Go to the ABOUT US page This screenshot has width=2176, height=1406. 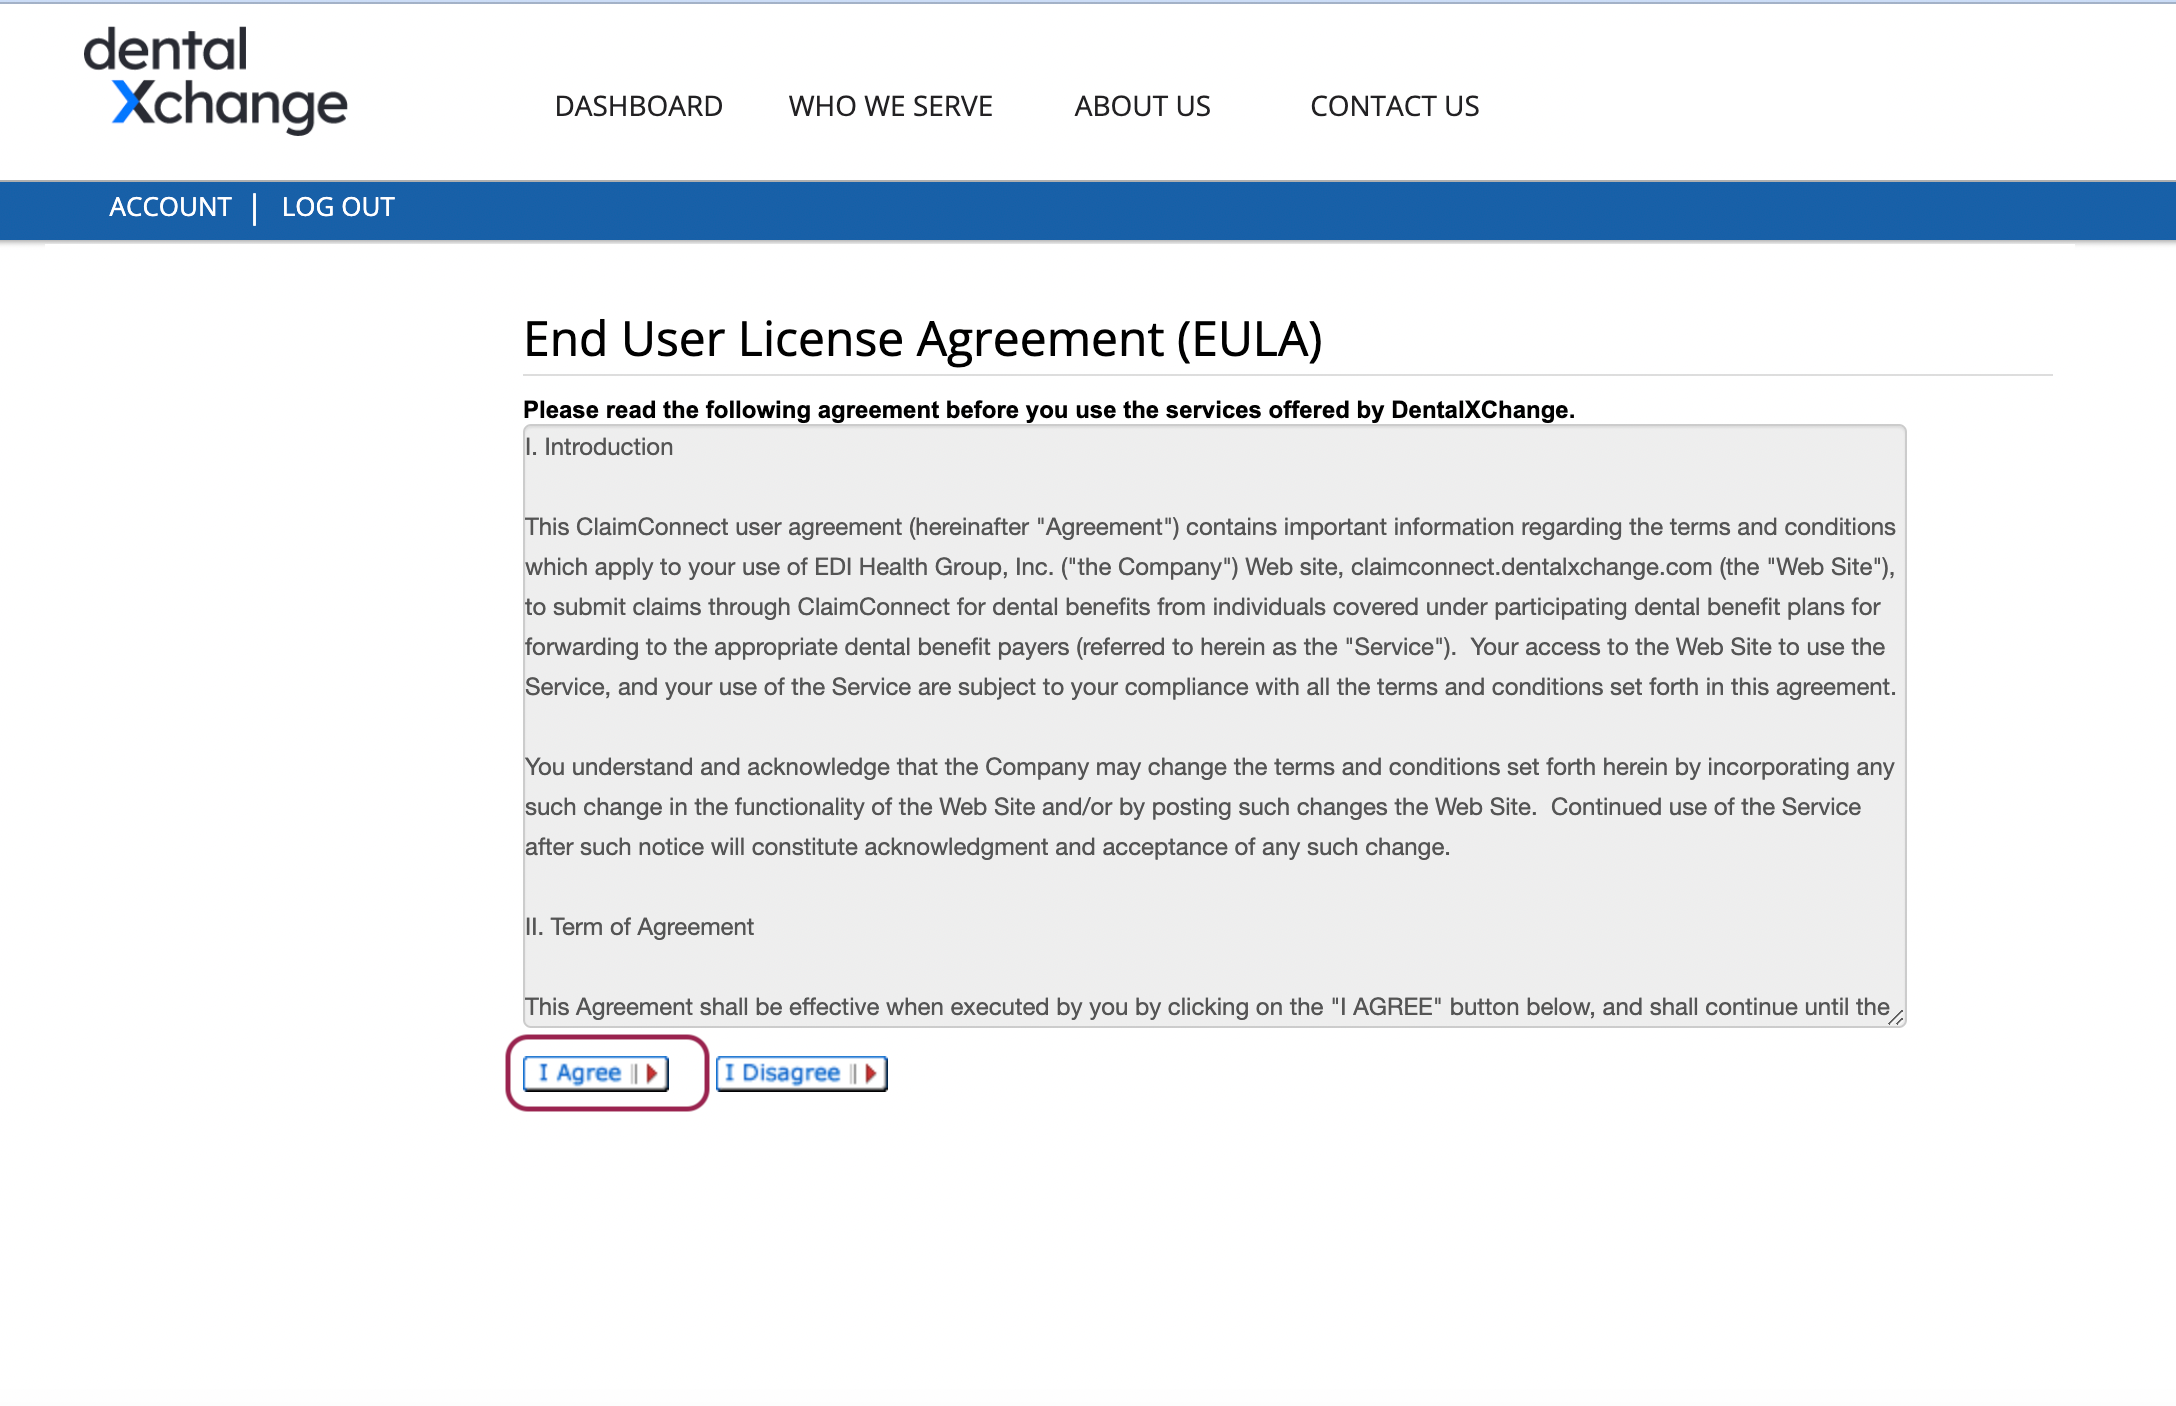(x=1142, y=106)
